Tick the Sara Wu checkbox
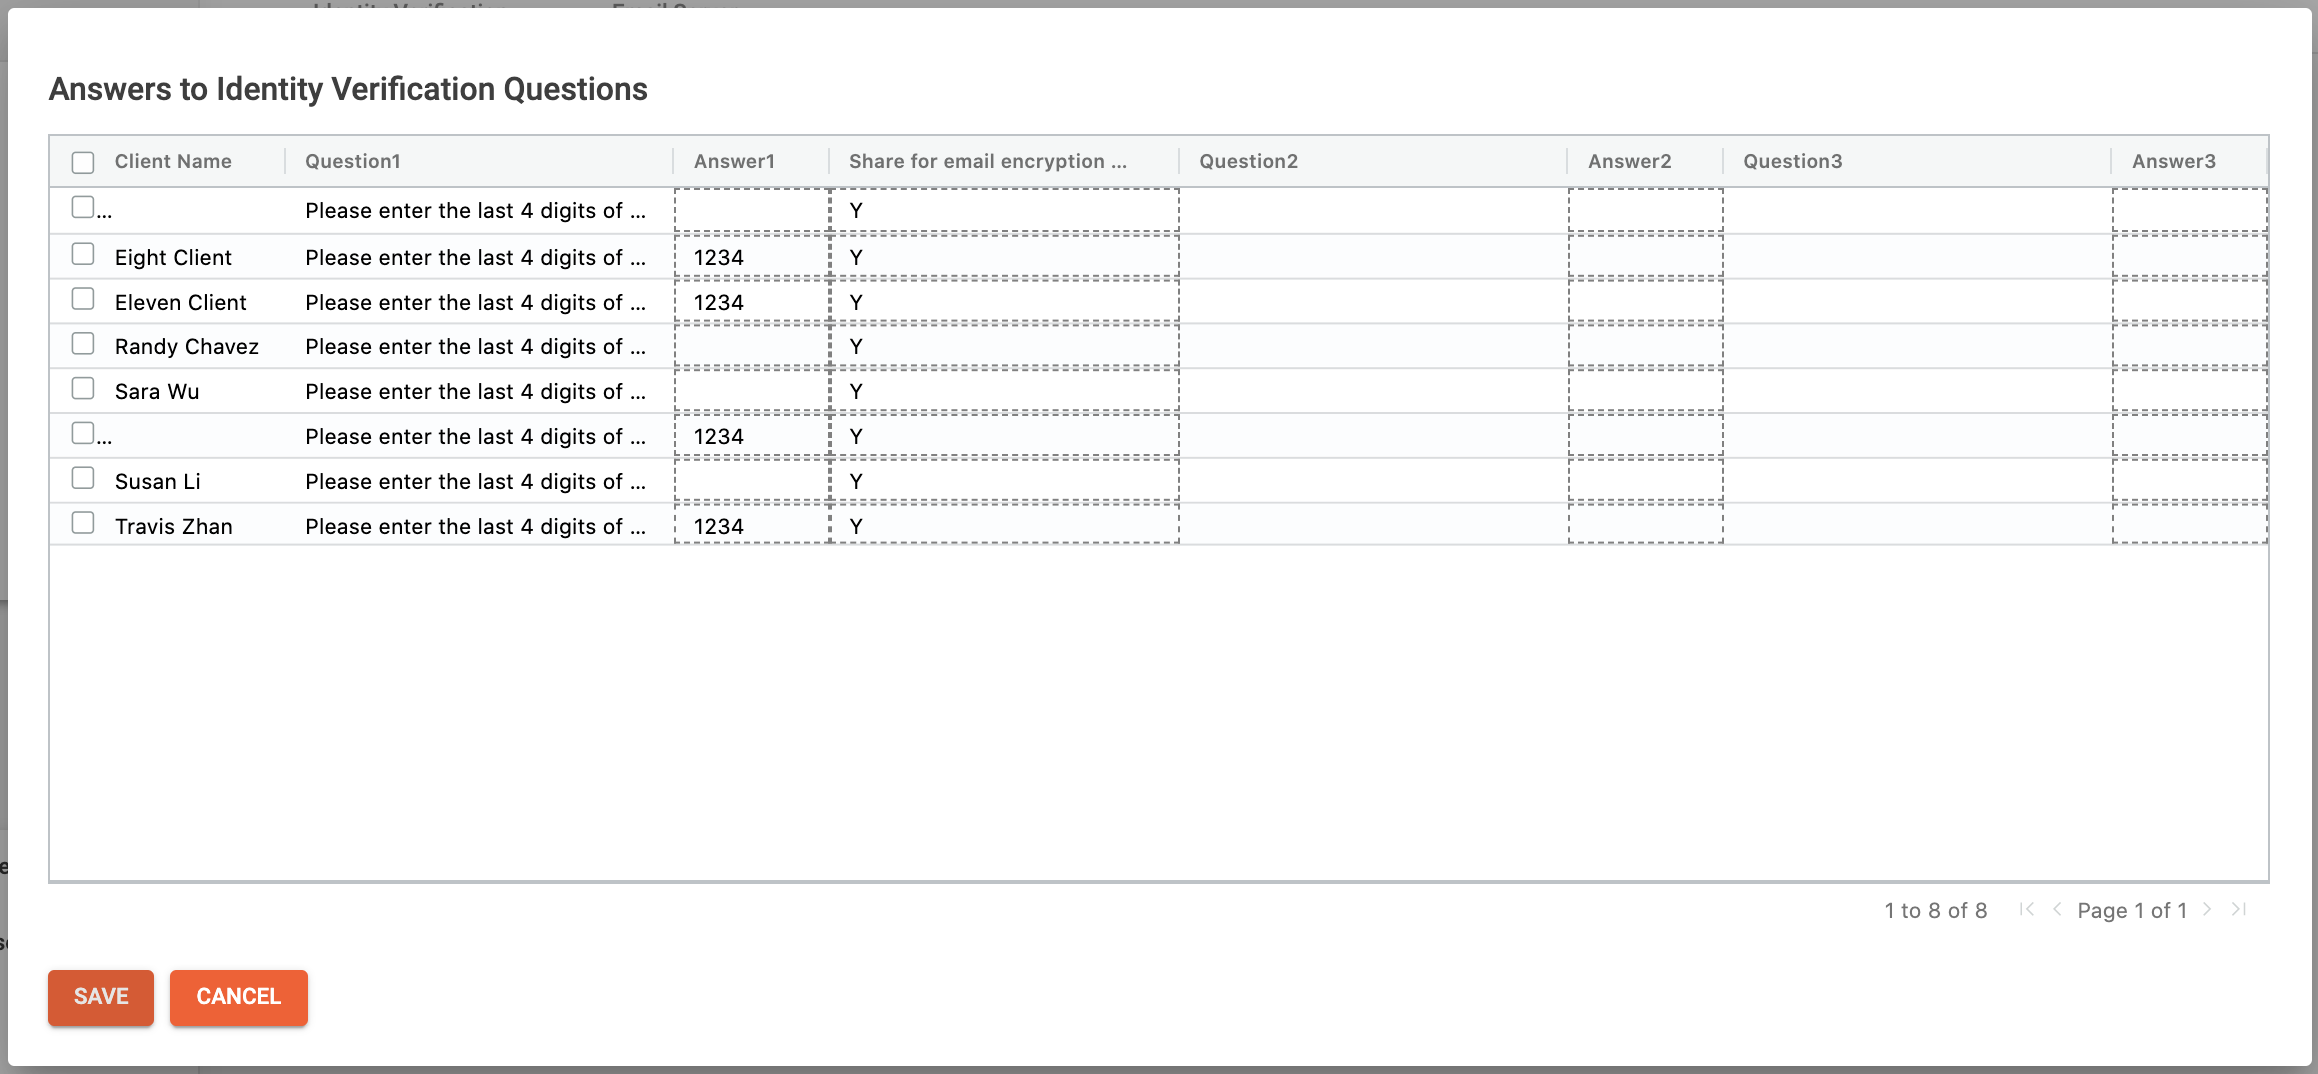 pos(83,388)
